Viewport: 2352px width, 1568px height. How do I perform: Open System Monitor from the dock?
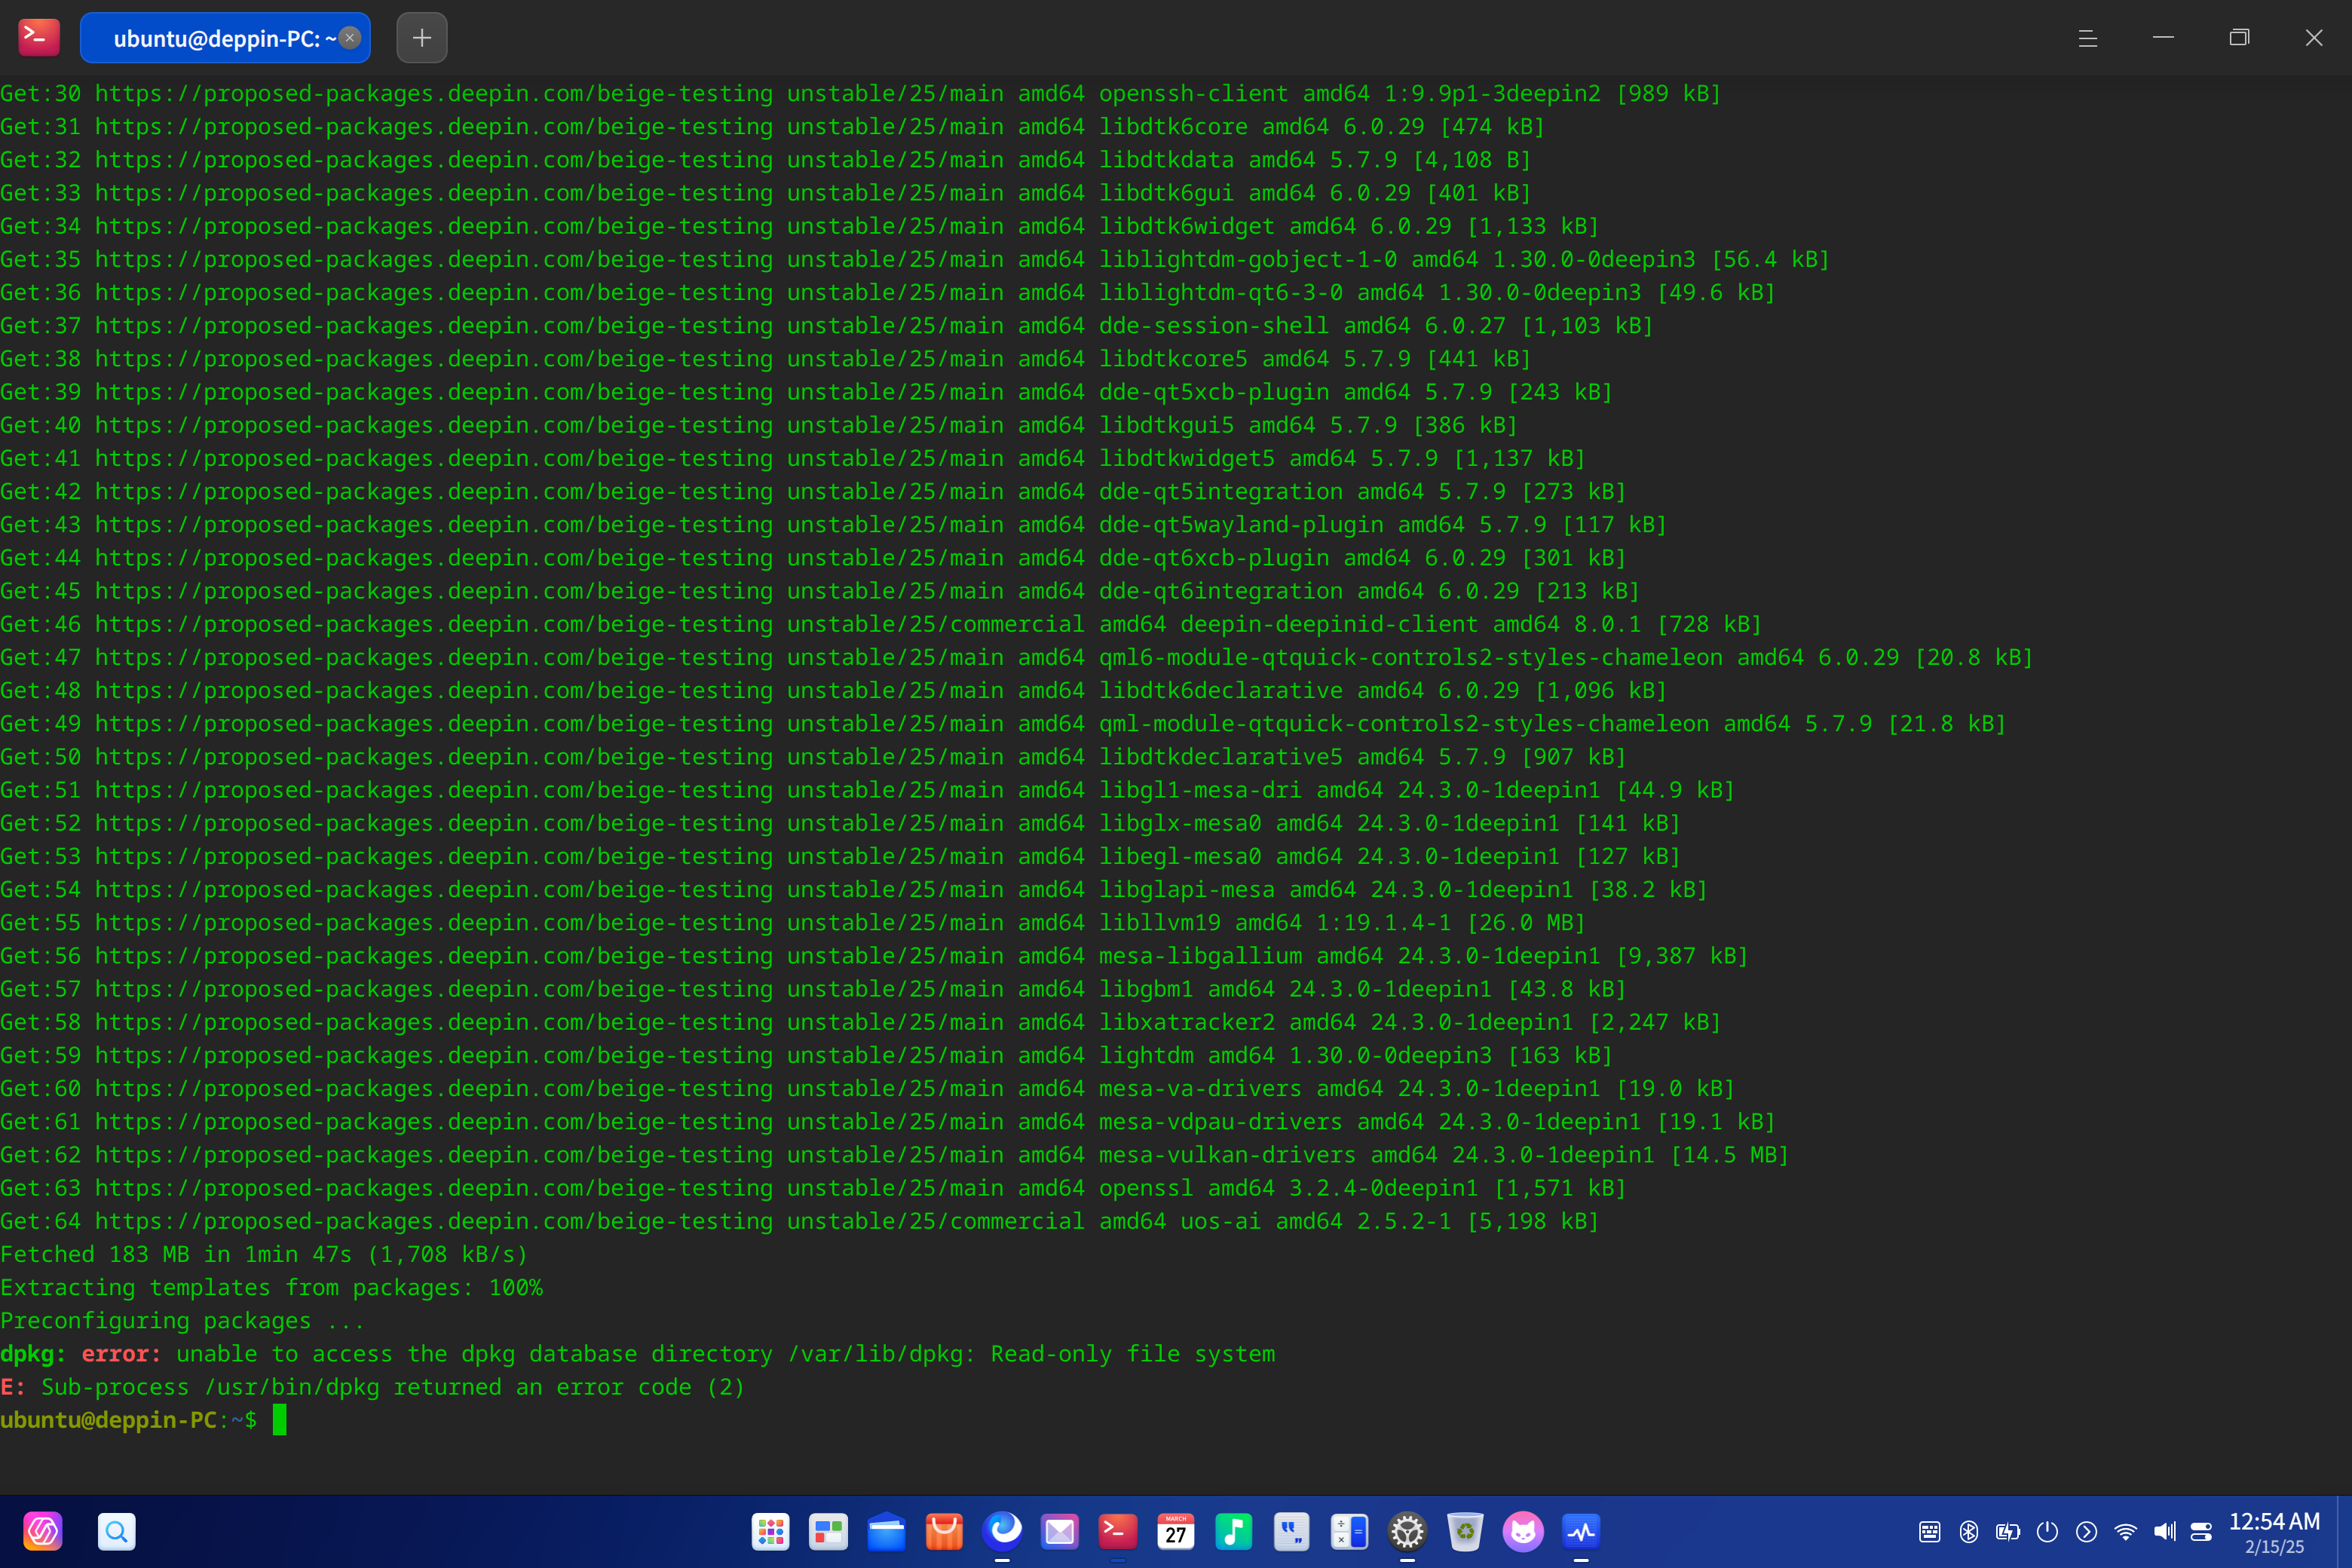1581,1531
